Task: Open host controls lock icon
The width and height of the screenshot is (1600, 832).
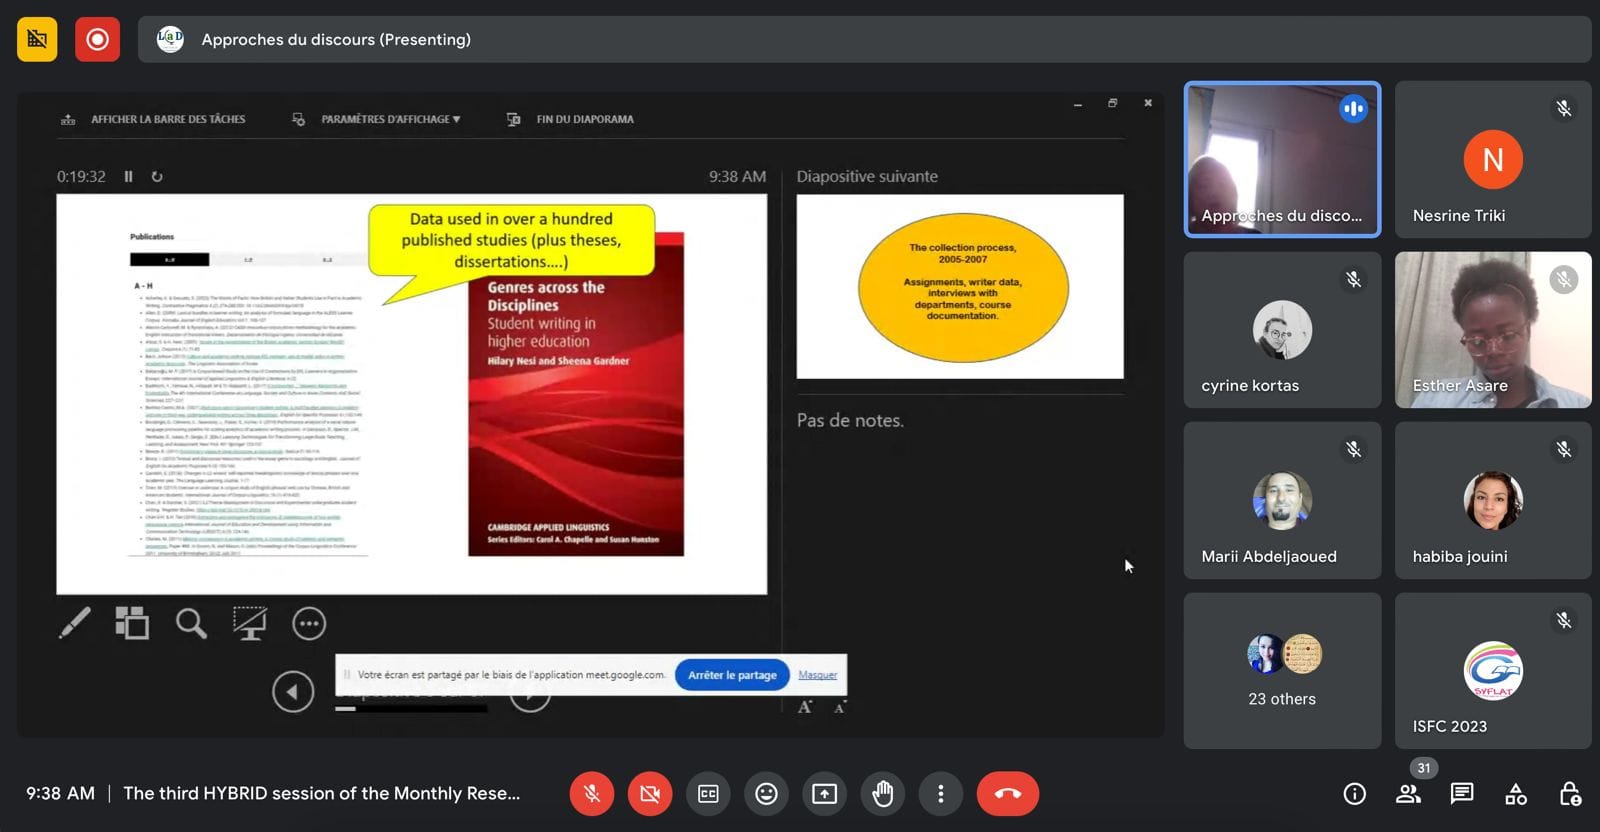Action: point(1570,794)
